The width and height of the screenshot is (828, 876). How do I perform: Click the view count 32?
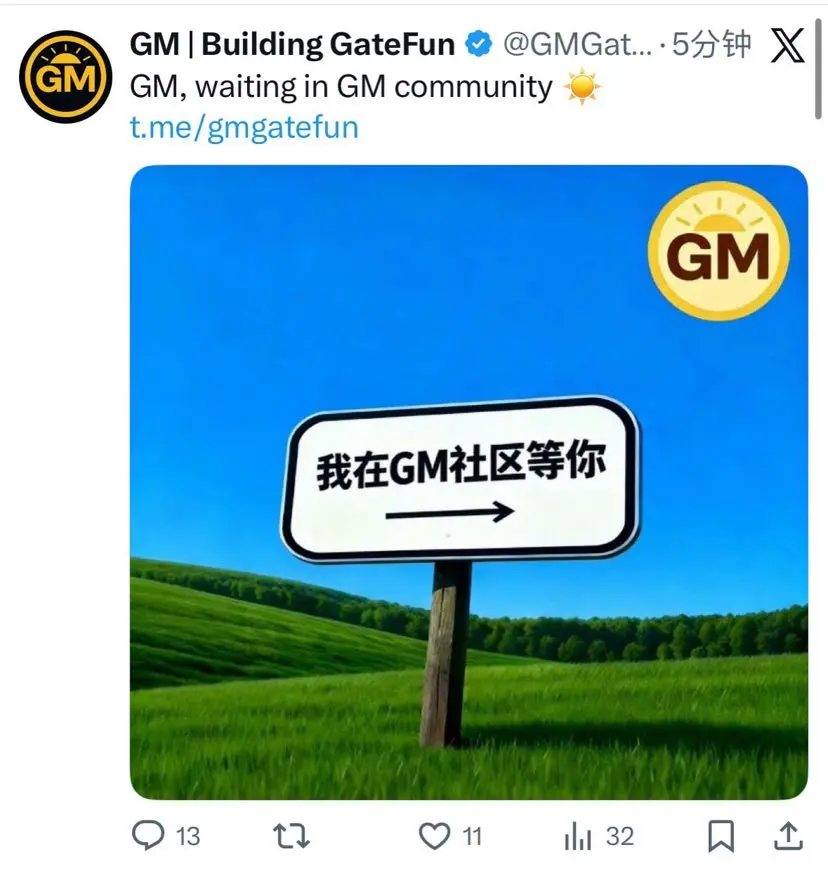coord(620,837)
